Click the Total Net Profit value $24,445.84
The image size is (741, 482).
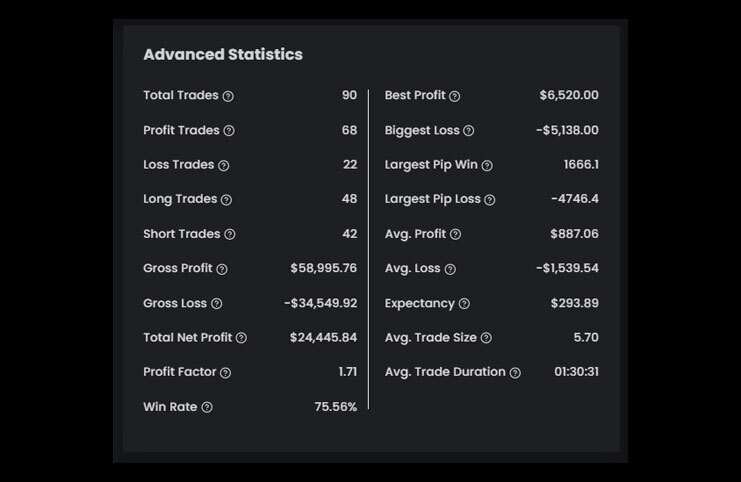(323, 338)
